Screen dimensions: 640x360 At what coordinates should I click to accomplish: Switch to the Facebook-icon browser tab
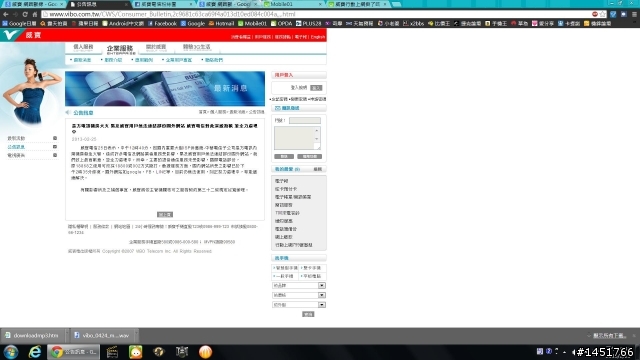pyautogui.click(x=163, y=4)
